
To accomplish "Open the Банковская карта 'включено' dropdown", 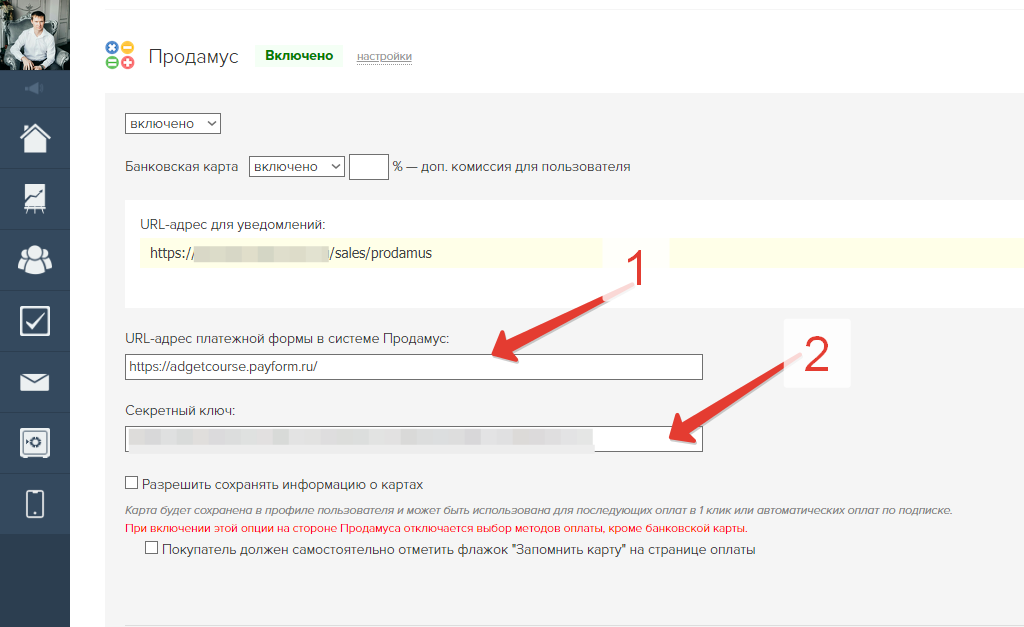I will pos(297,167).
